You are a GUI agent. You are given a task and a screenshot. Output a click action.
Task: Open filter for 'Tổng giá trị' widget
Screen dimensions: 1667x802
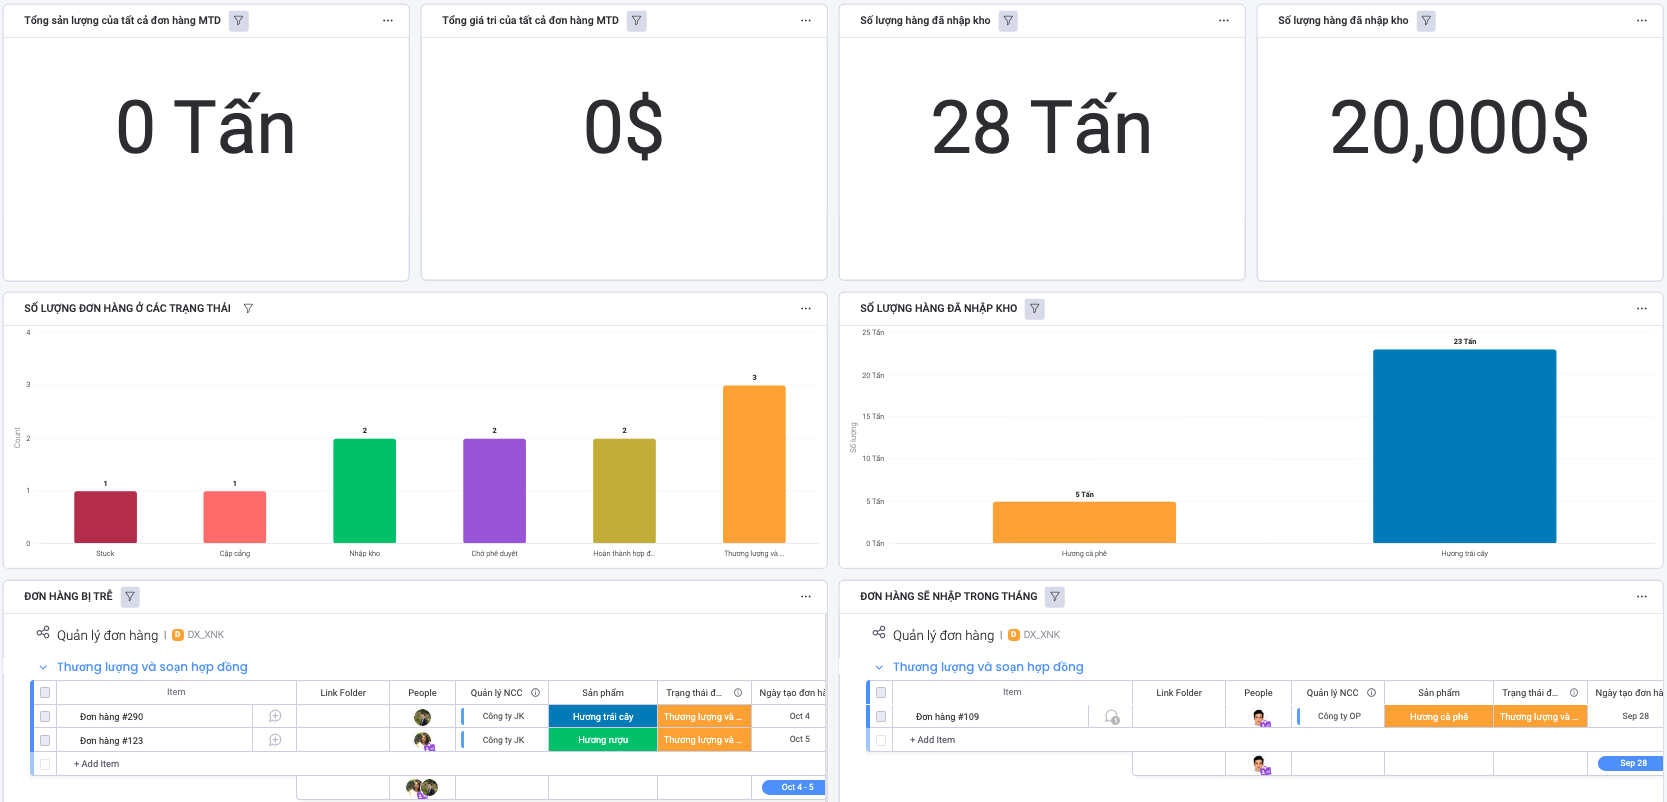tap(636, 21)
